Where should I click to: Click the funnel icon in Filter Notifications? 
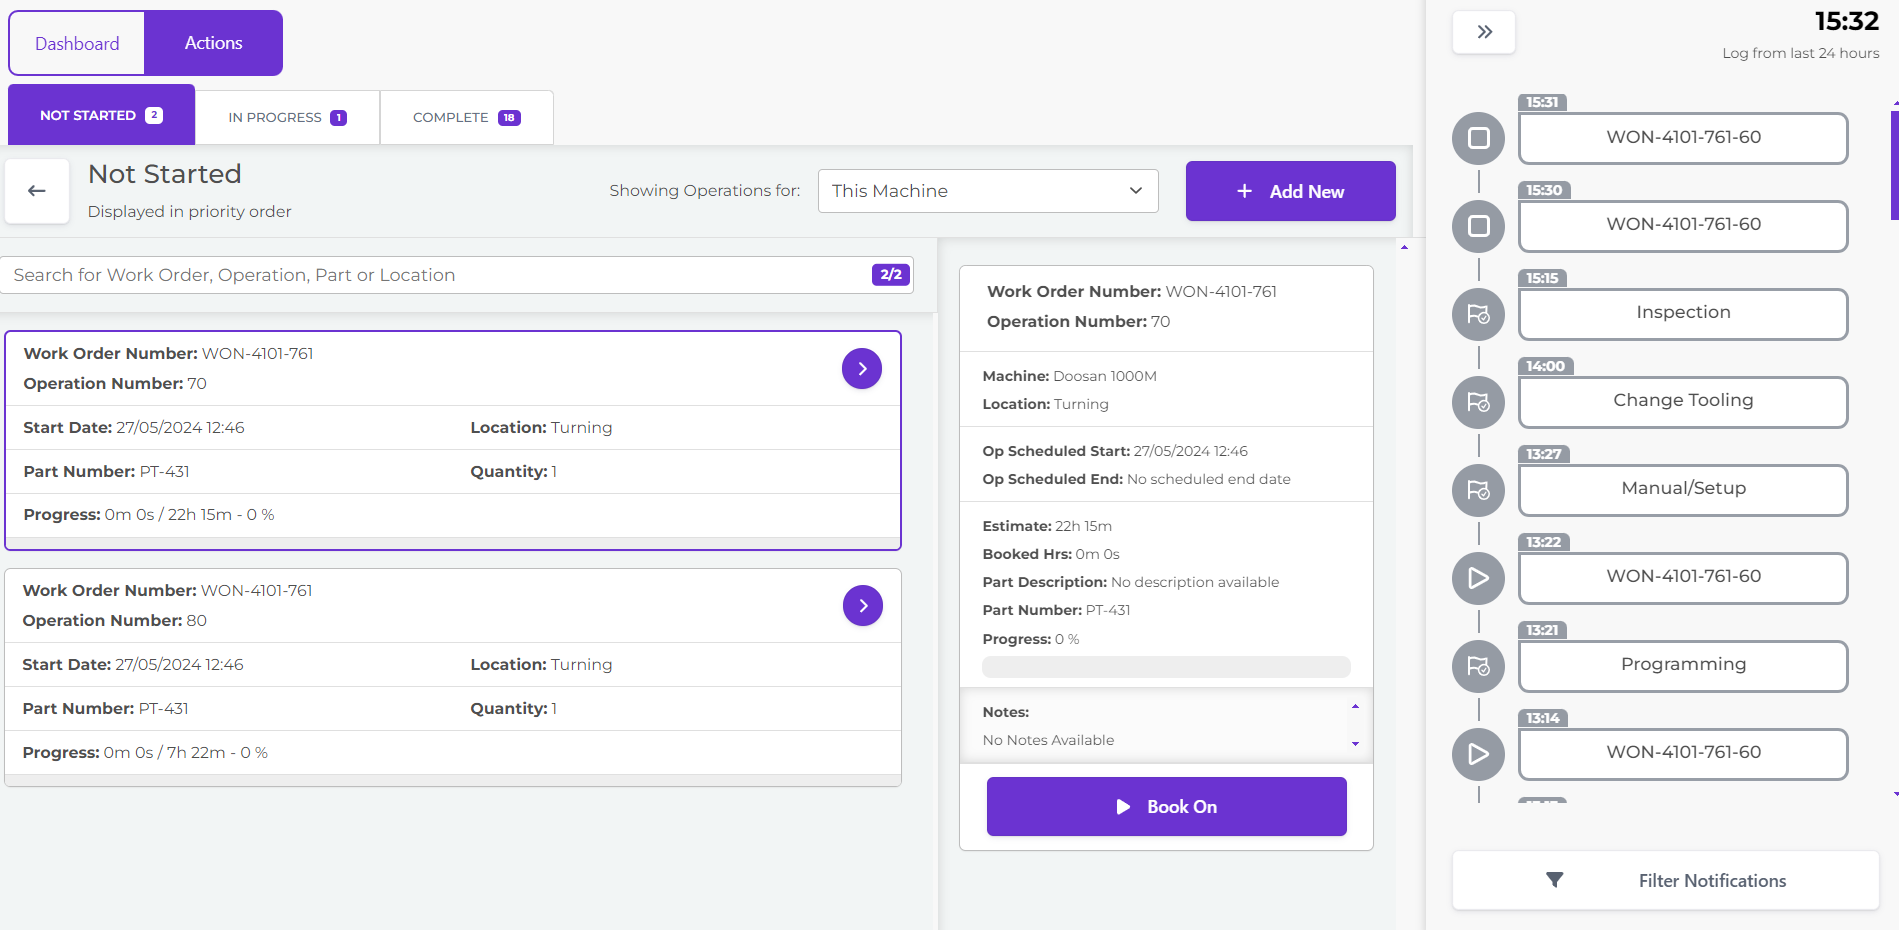pos(1554,880)
